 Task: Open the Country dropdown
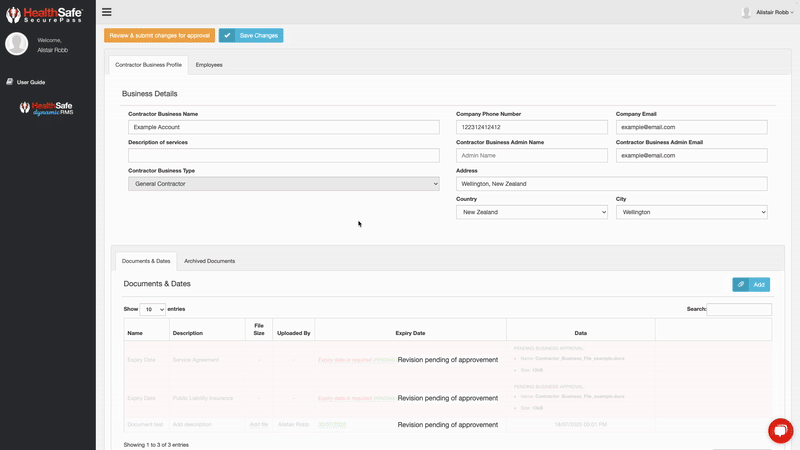[531, 212]
